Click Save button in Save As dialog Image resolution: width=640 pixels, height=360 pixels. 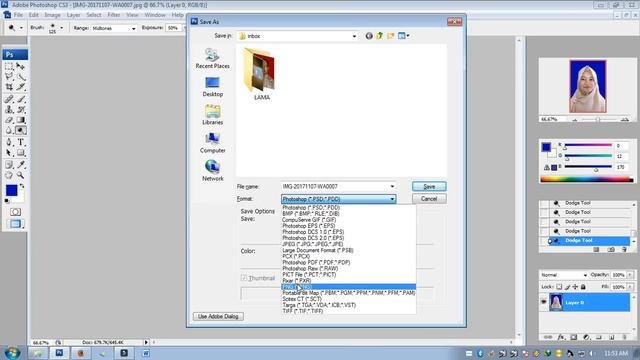point(429,187)
